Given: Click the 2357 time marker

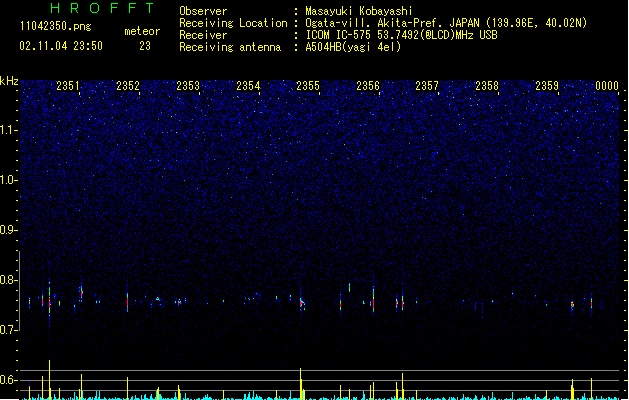Looking at the screenshot, I should [x=427, y=86].
